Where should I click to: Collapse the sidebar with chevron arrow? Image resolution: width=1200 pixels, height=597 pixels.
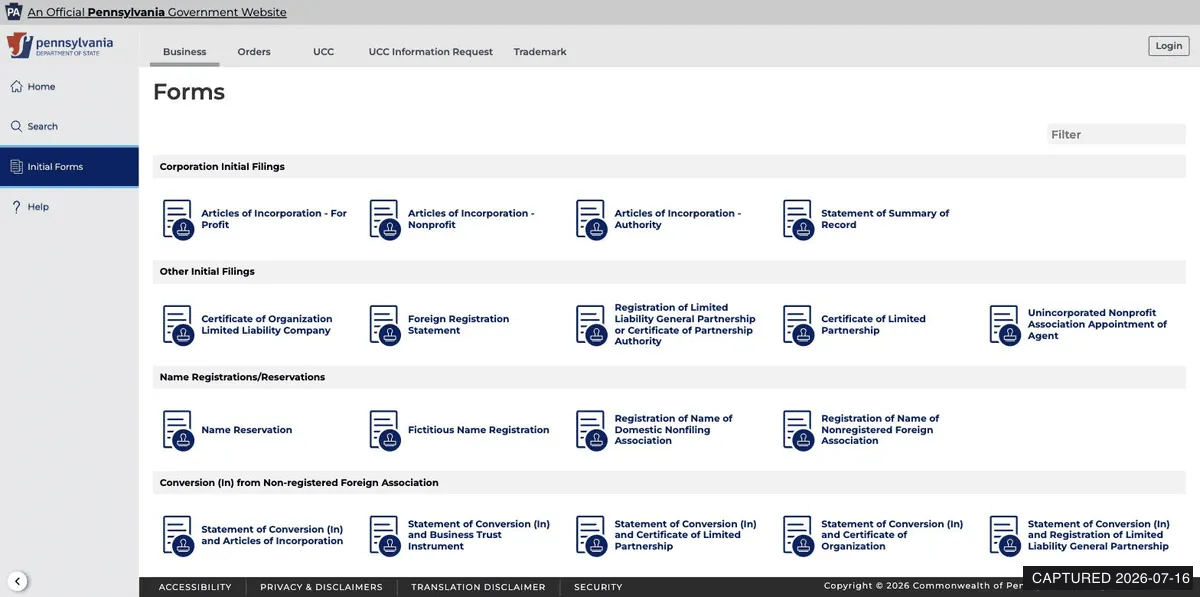pos(17,581)
